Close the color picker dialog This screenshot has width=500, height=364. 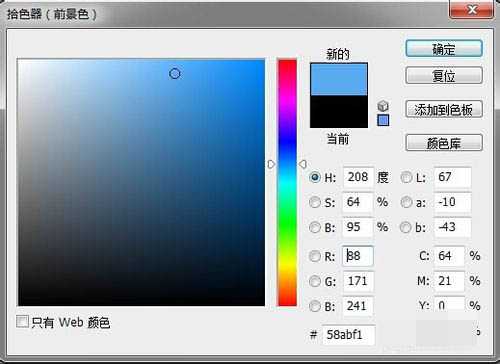pyautogui.click(x=472, y=10)
